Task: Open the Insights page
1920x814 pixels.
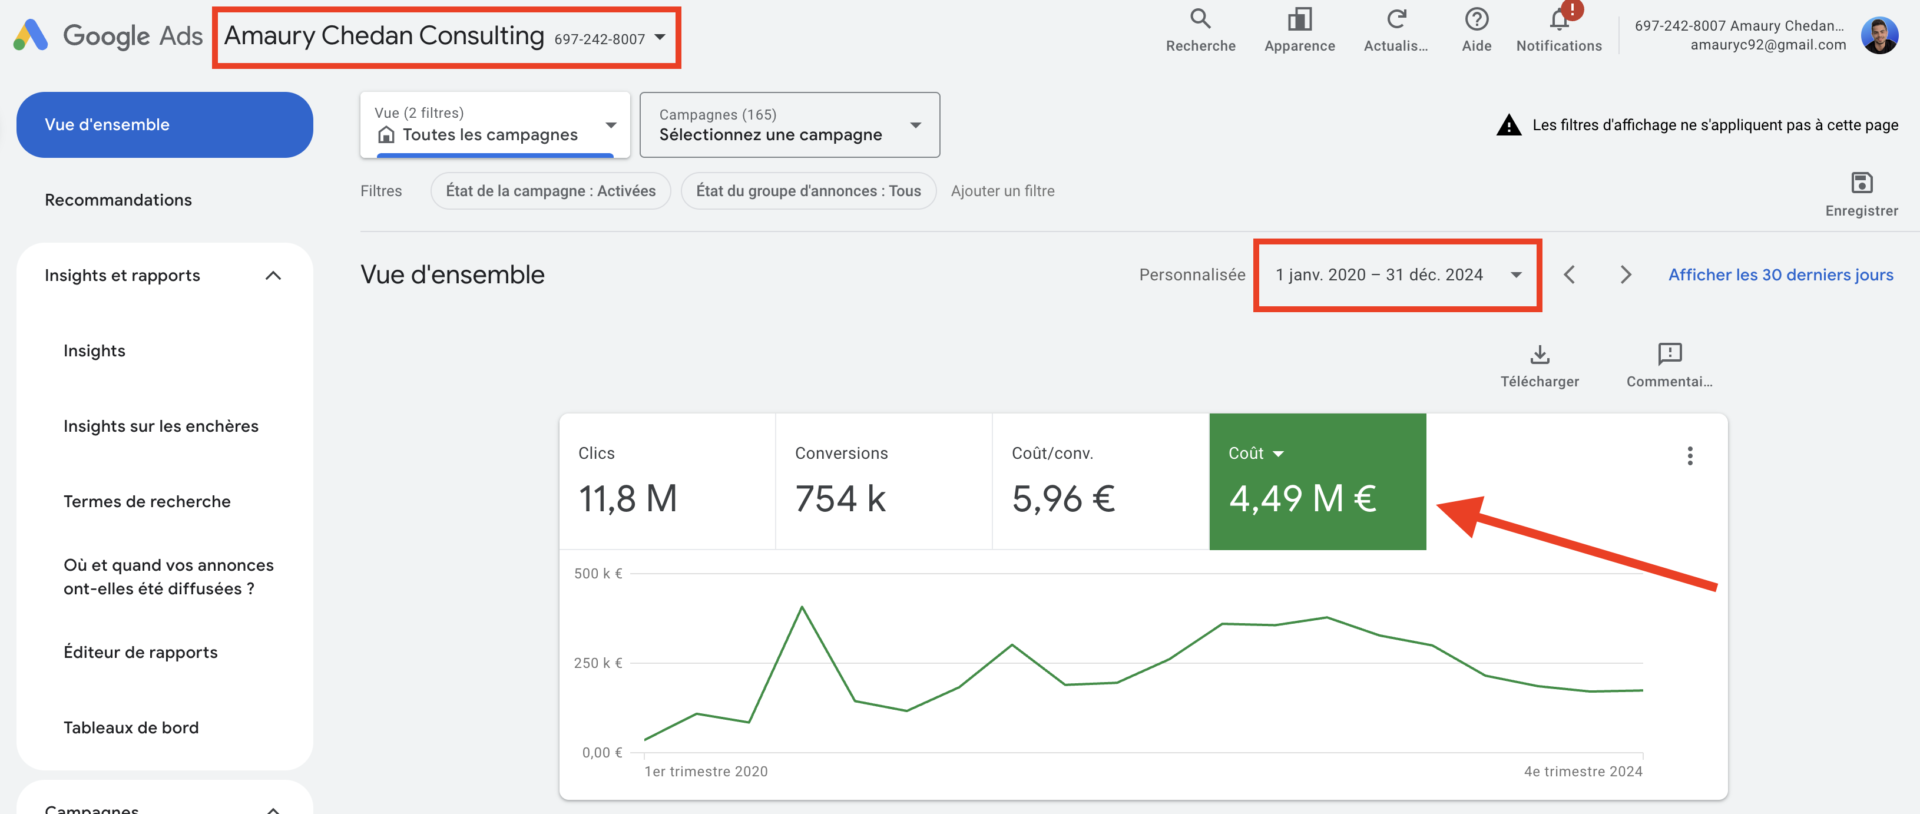Action: pos(95,351)
